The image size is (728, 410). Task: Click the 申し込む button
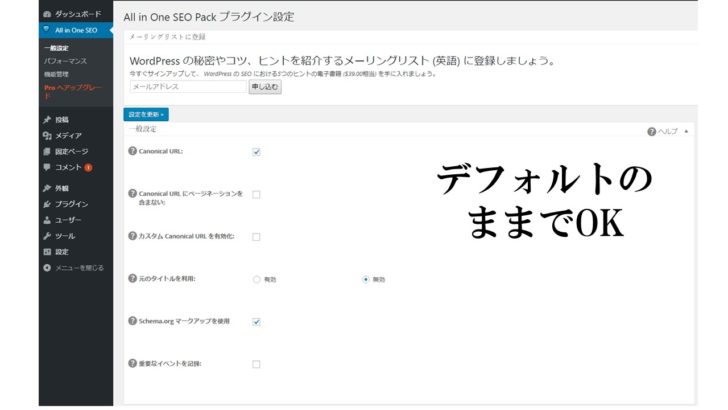[x=265, y=87]
